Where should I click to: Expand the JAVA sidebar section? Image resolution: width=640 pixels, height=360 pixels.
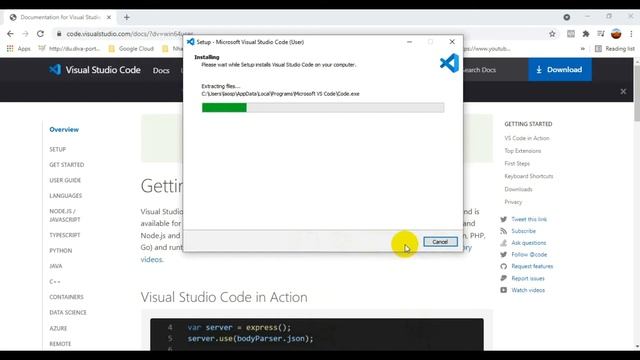56,266
